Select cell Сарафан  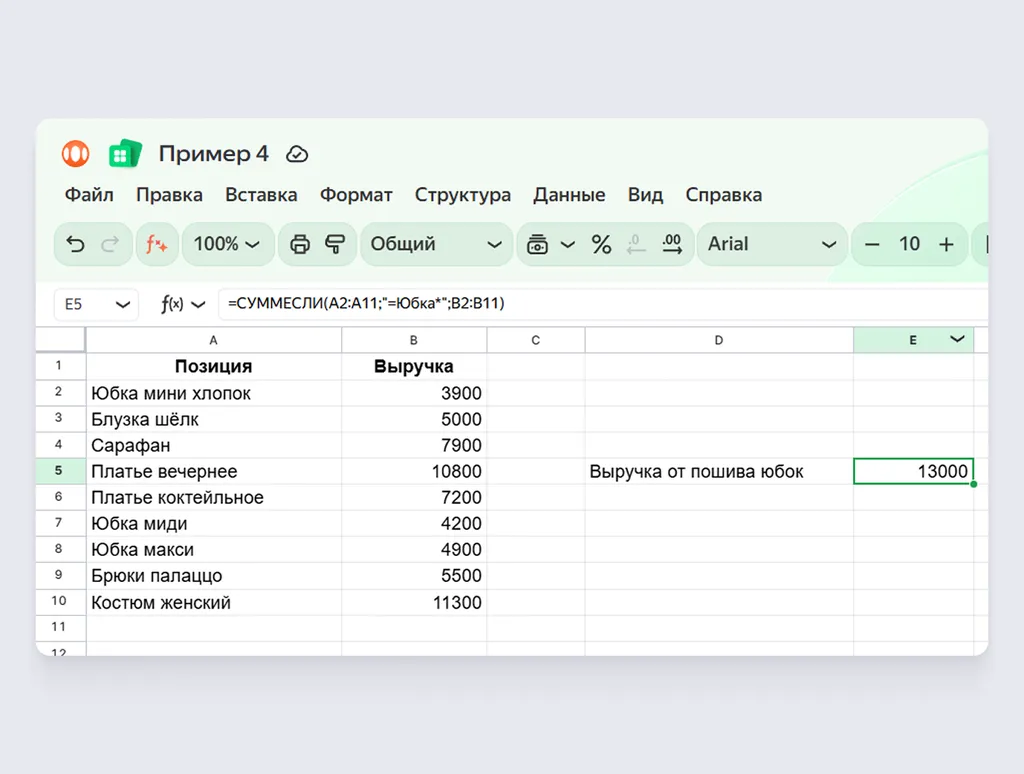(214, 445)
